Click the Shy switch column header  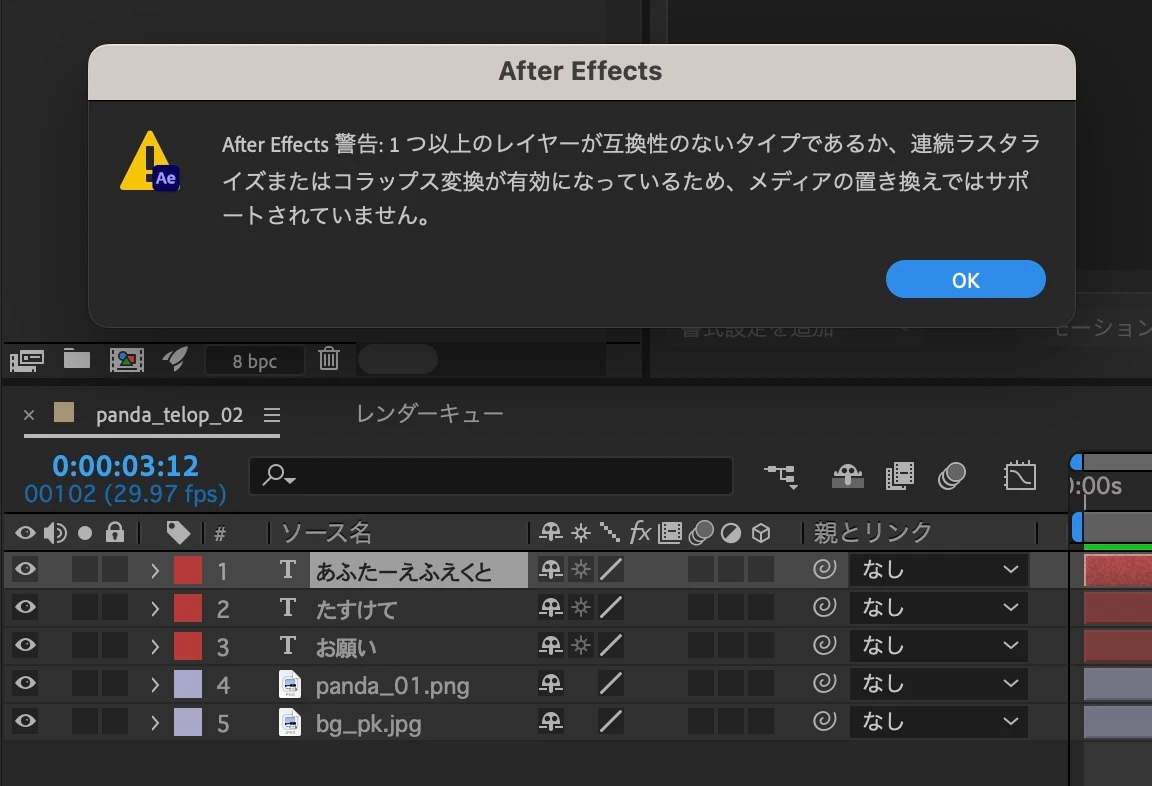(x=551, y=533)
